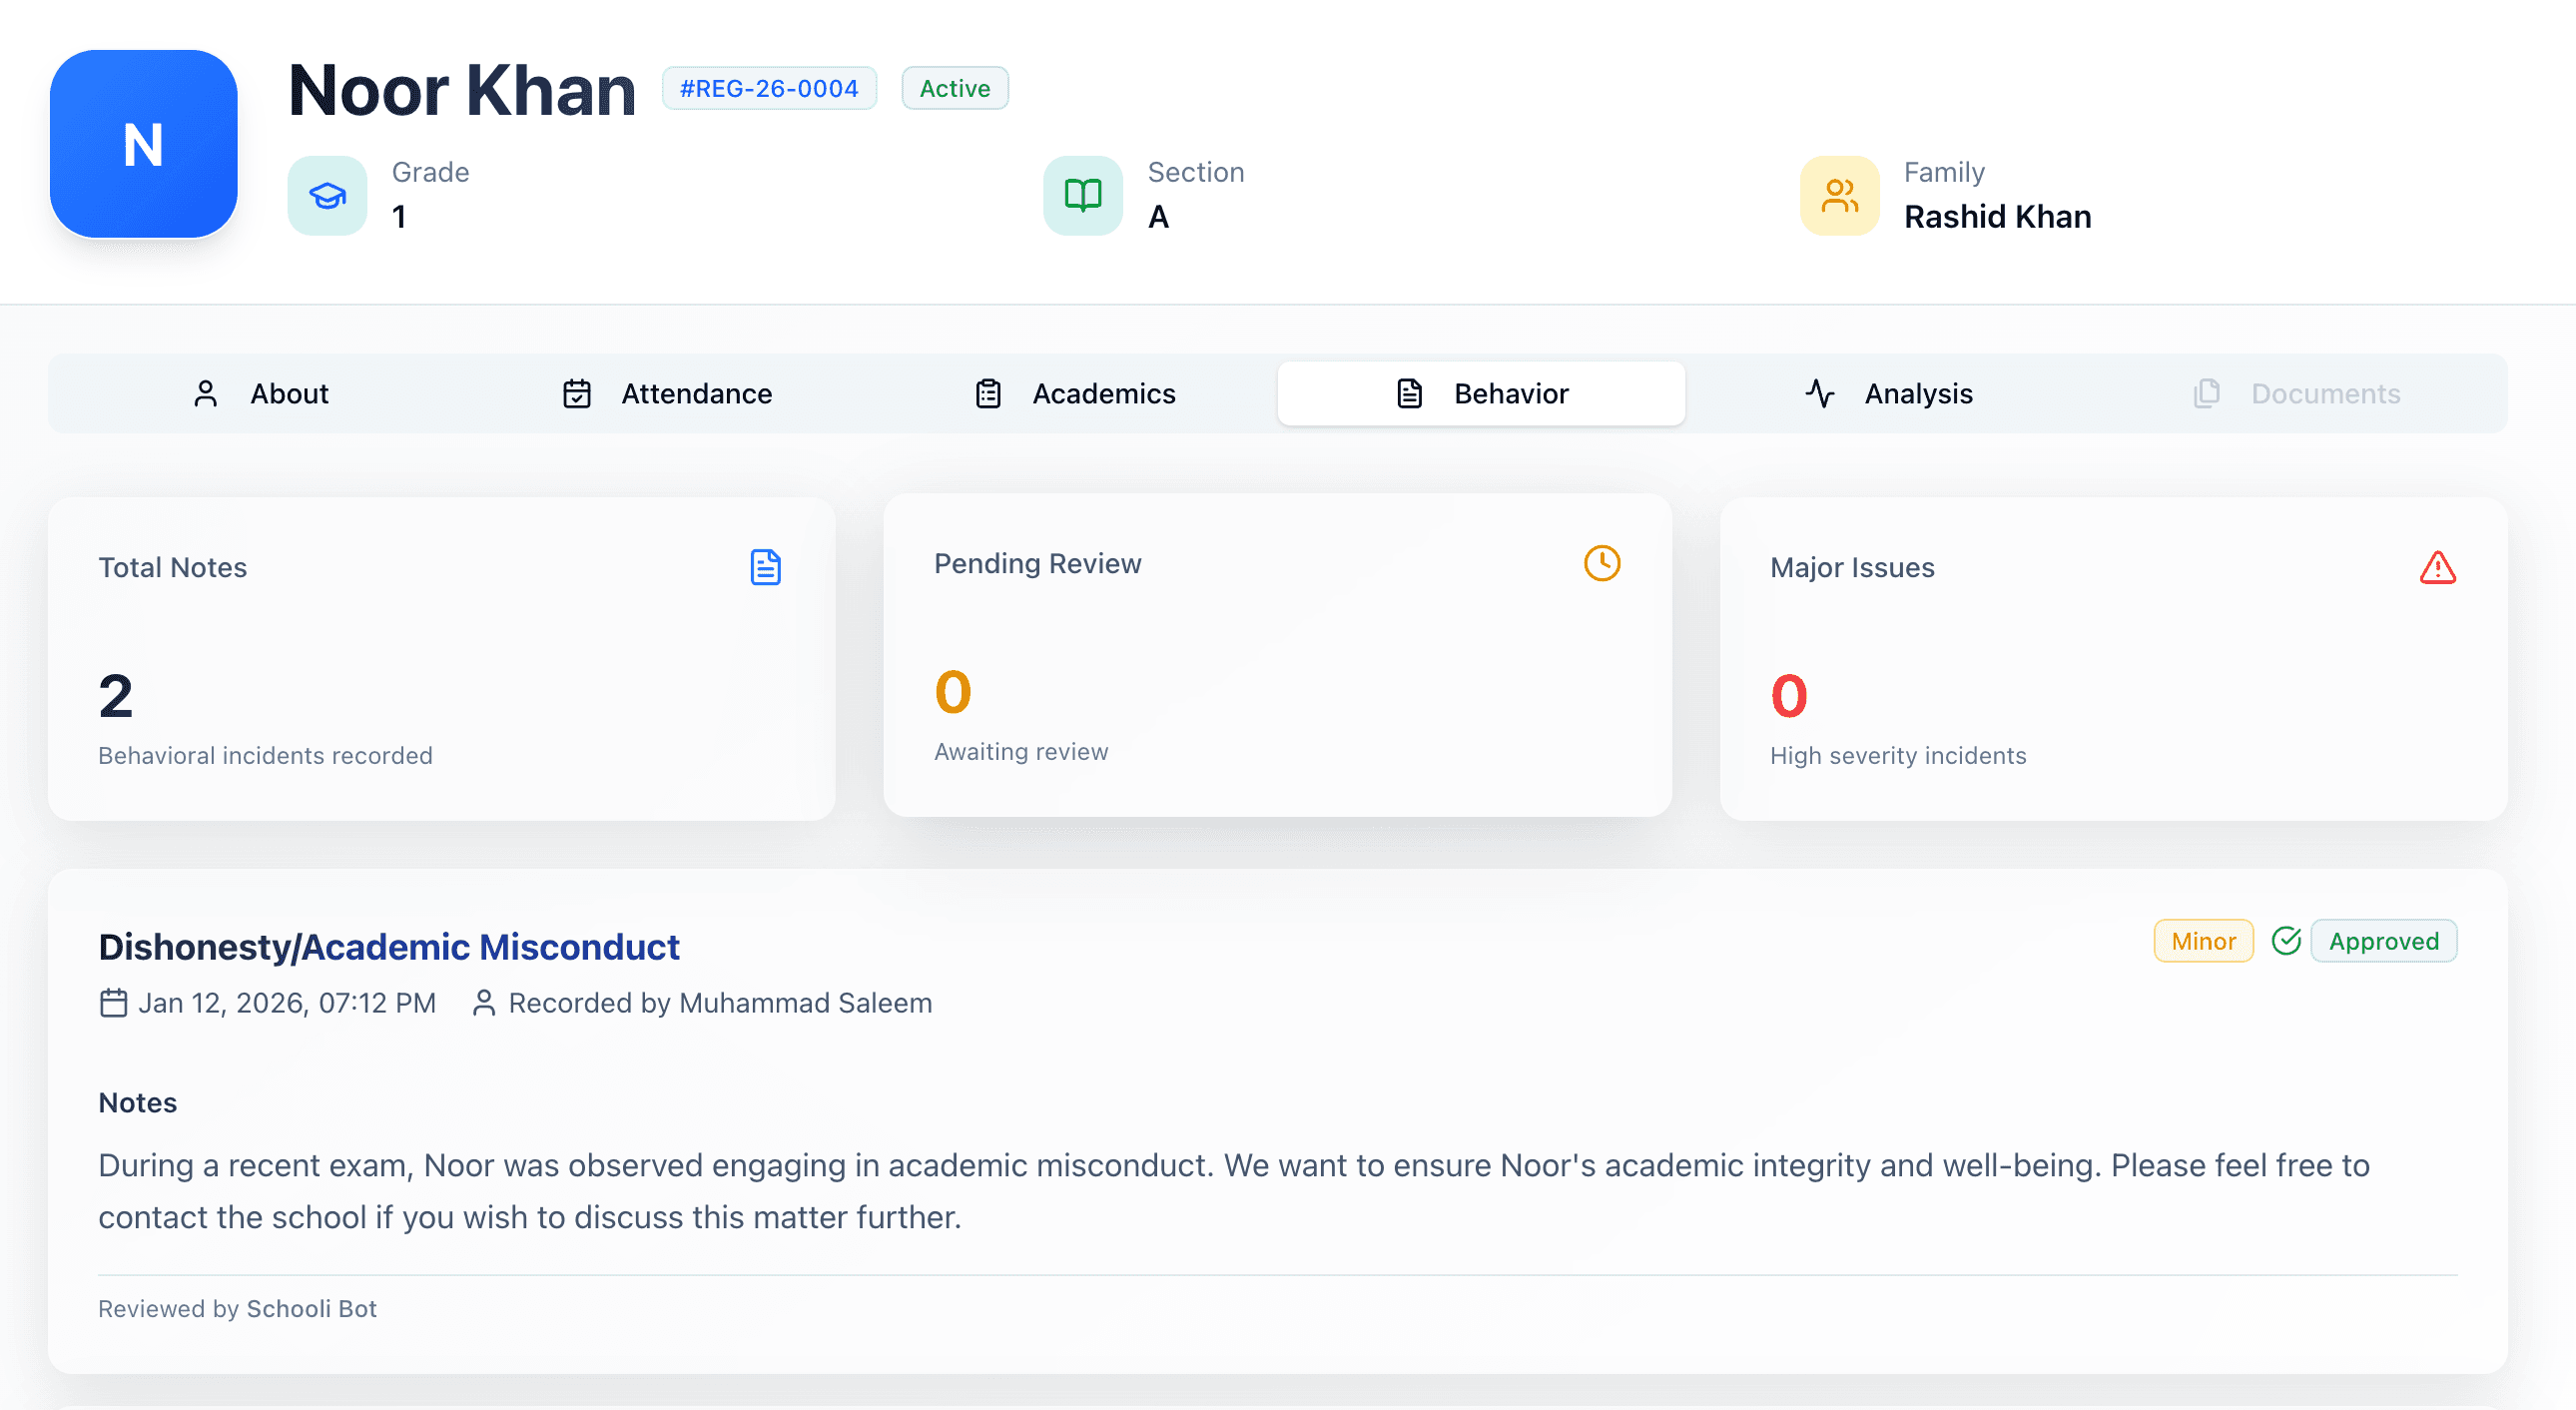Click the Analysis waveform icon

click(x=1819, y=393)
